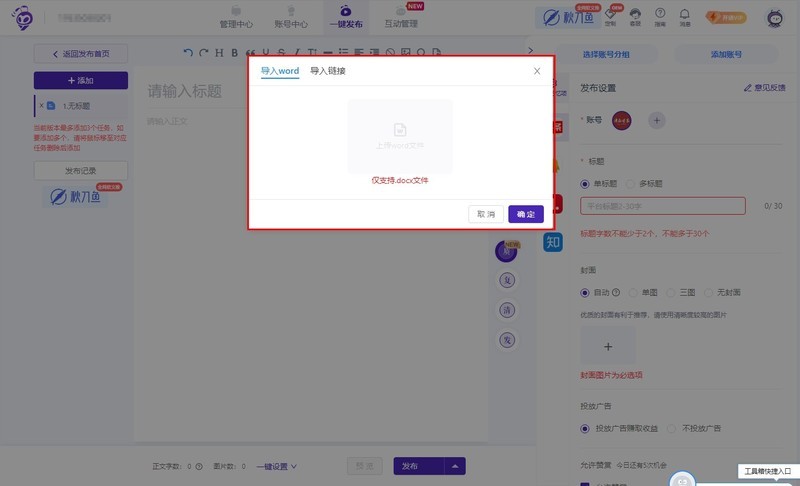
Task: Click the 定制 diamond icon in header
Action: coord(610,17)
